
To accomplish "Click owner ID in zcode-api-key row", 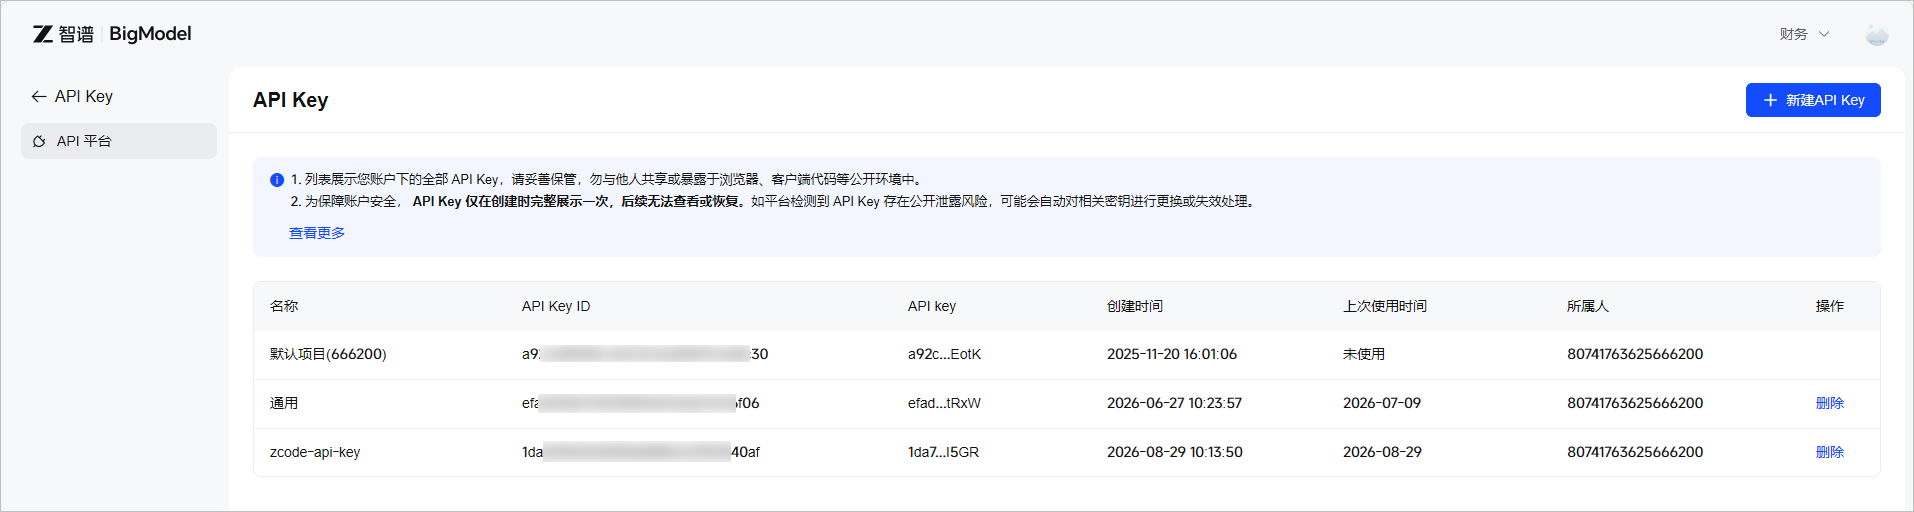I will pyautogui.click(x=1635, y=452).
